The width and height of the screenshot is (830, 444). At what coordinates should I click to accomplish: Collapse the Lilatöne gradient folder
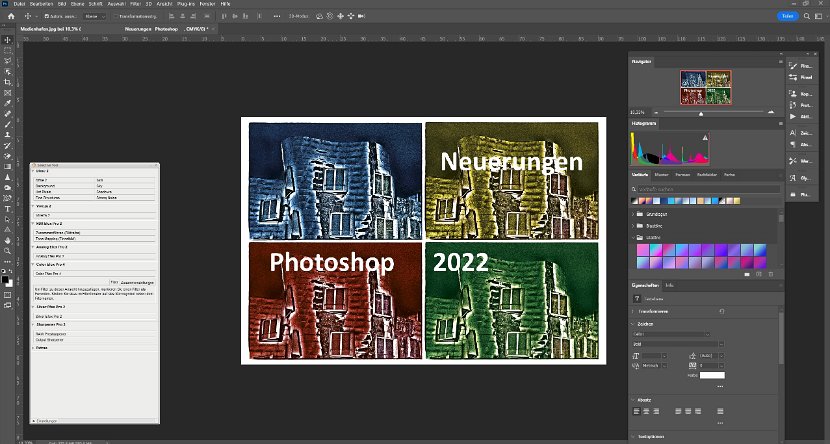point(634,238)
